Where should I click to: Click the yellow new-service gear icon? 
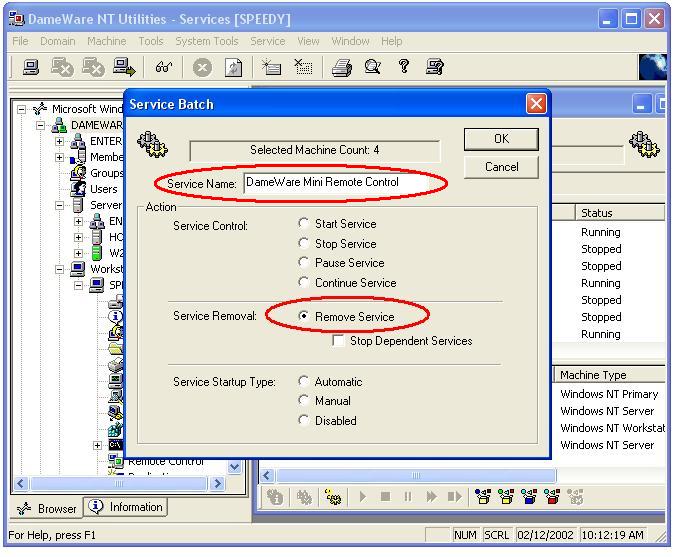[333, 497]
